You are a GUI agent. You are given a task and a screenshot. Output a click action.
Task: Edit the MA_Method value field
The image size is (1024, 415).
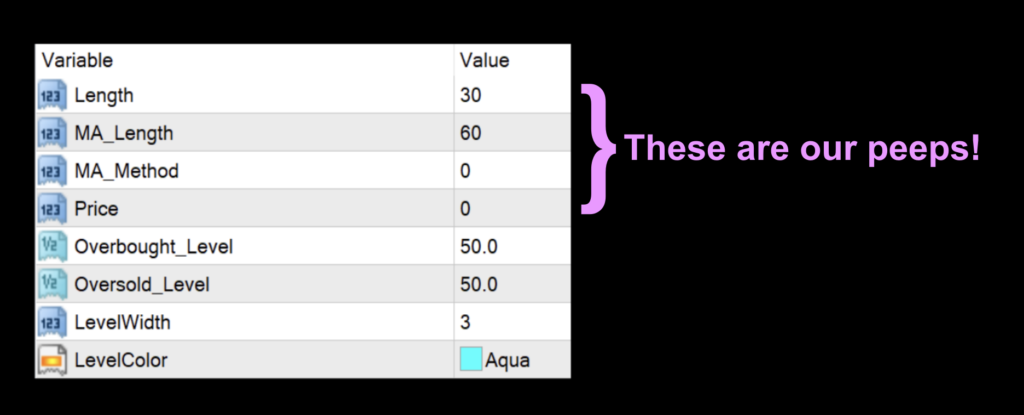point(466,171)
